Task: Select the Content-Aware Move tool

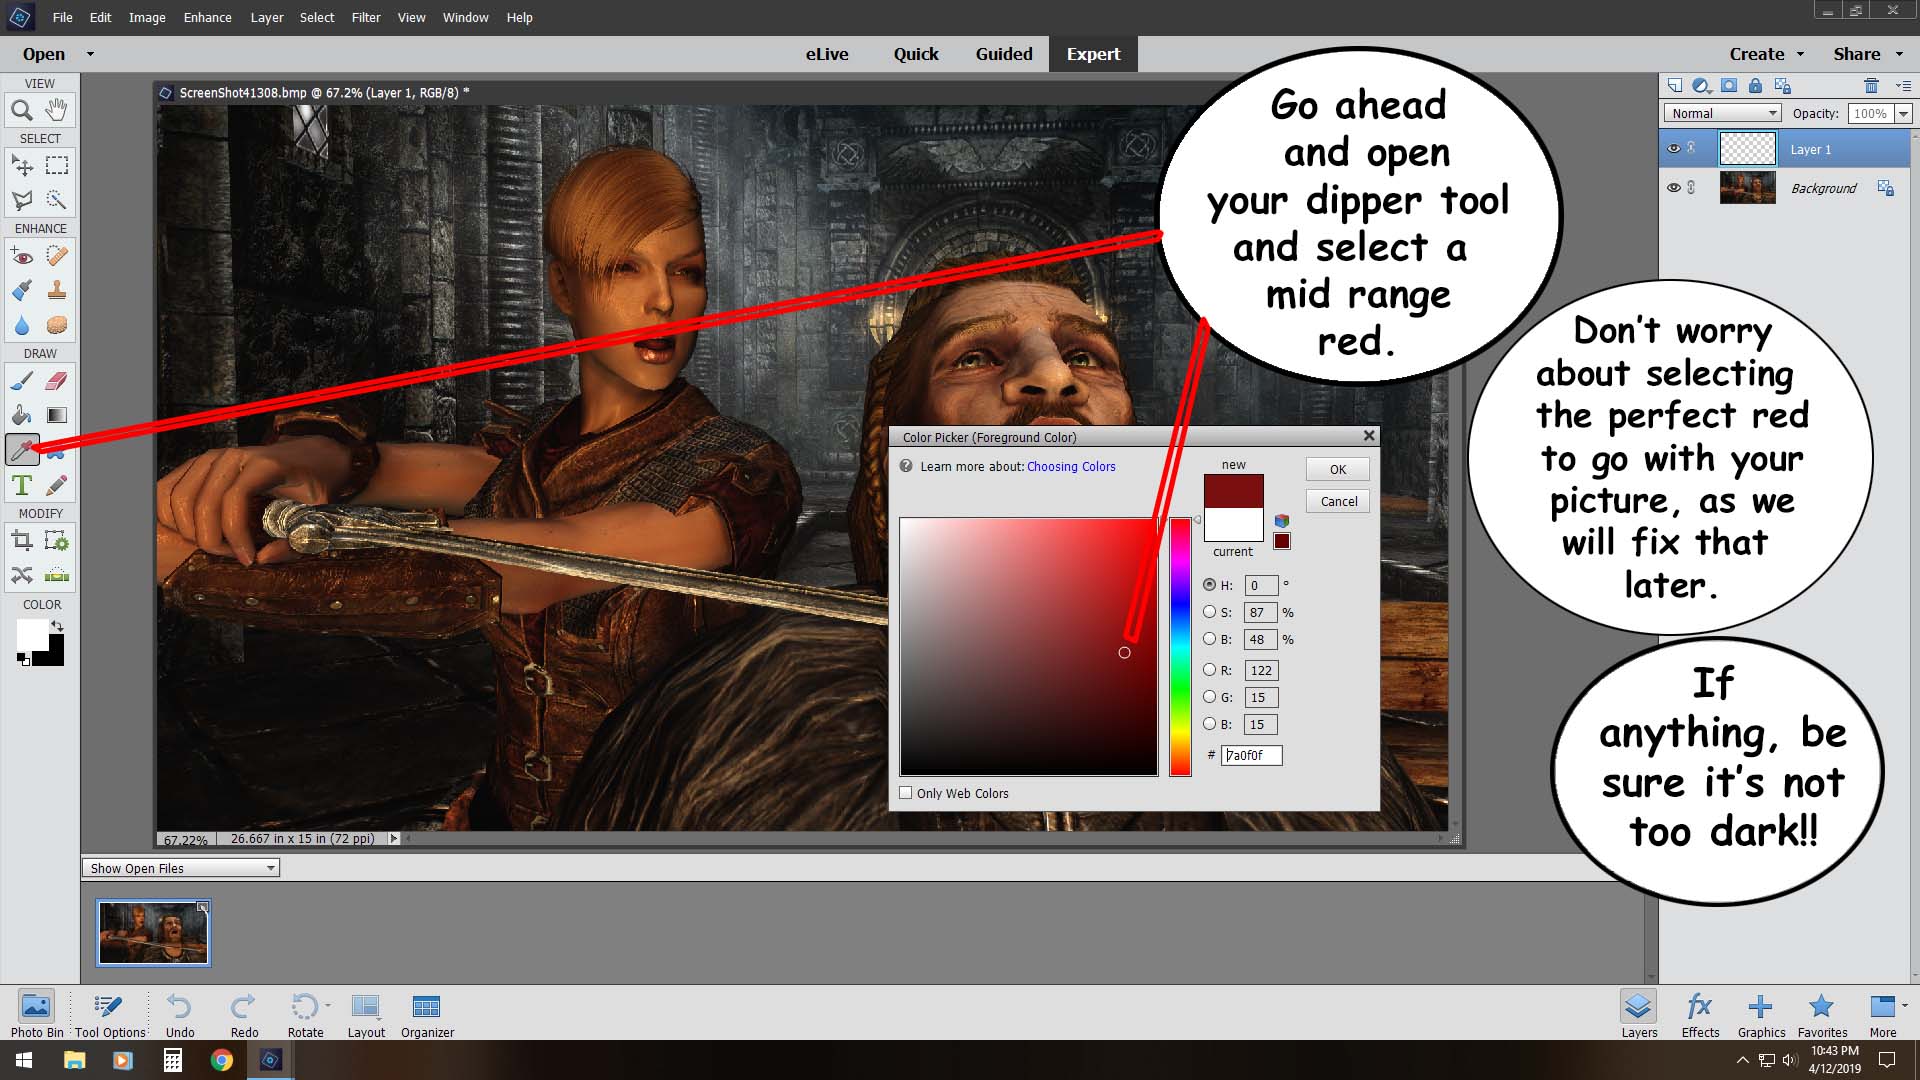Action: 22,575
